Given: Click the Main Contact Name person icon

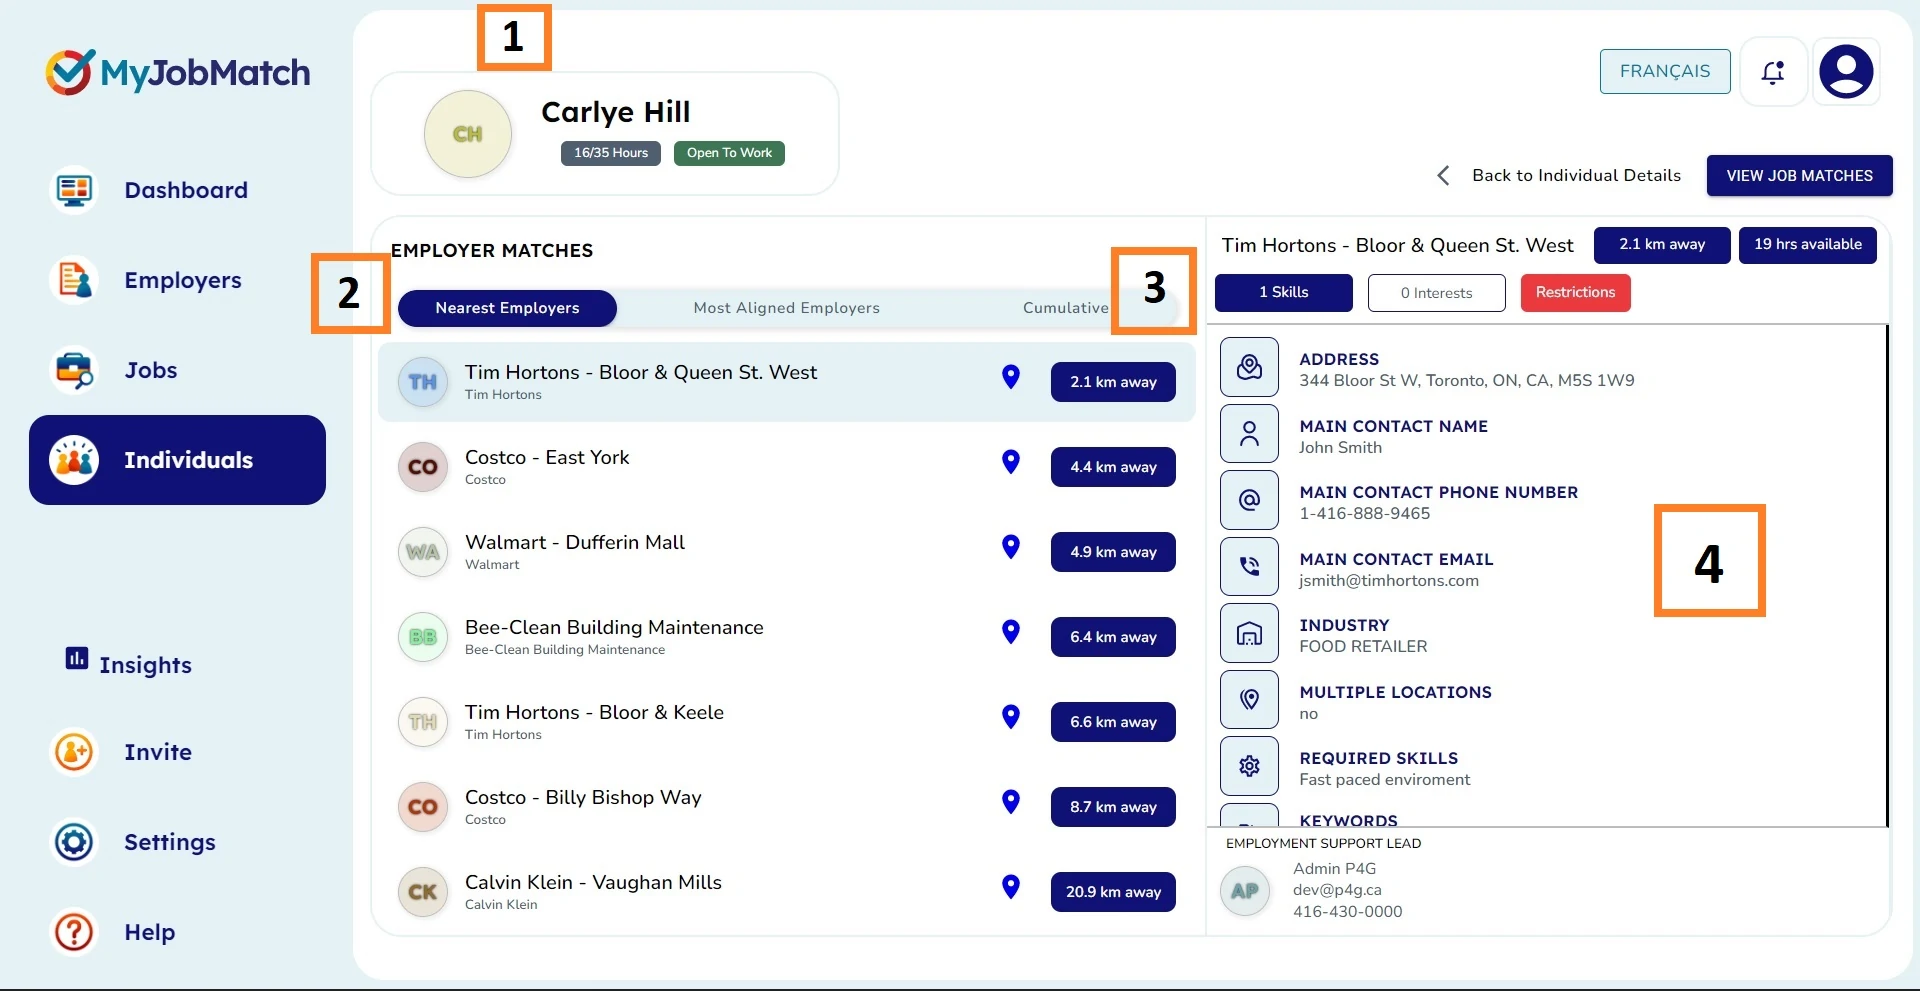Looking at the screenshot, I should pyautogui.click(x=1249, y=434).
